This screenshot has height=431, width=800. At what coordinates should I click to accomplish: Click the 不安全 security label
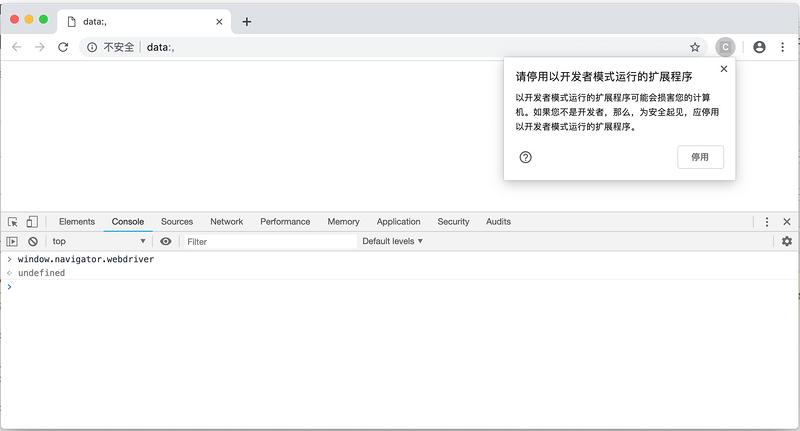[119, 47]
